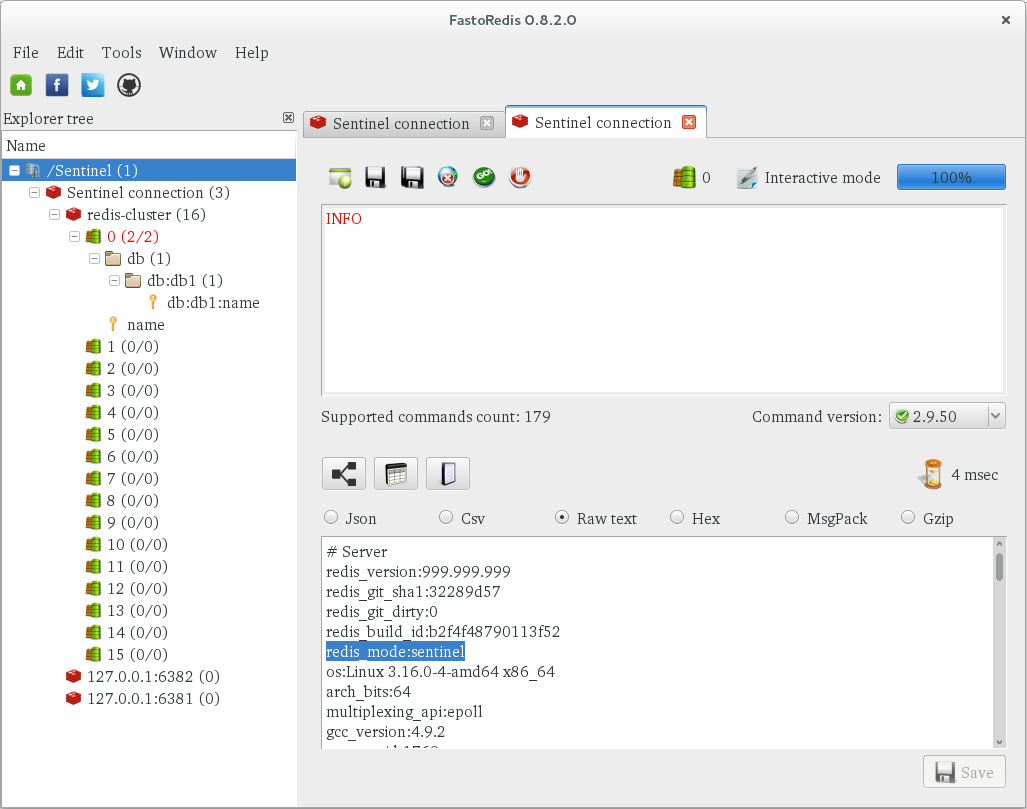Switch output to text view icon
The width and height of the screenshot is (1027, 809).
click(448, 474)
